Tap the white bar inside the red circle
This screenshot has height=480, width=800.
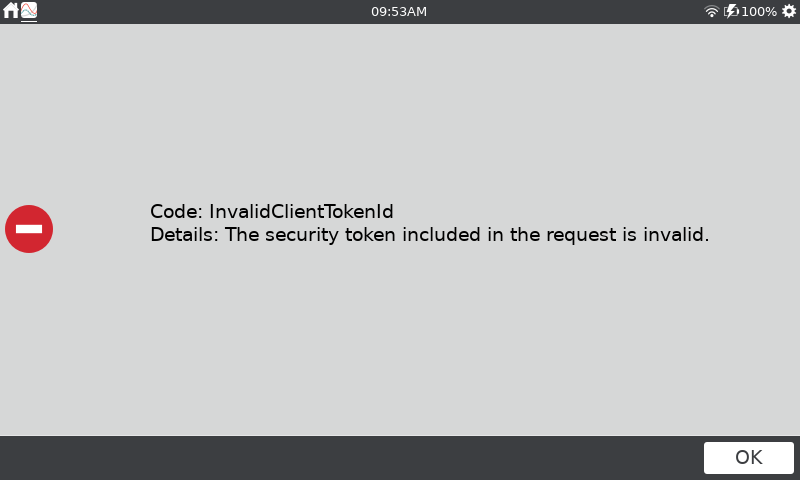[x=29, y=229]
